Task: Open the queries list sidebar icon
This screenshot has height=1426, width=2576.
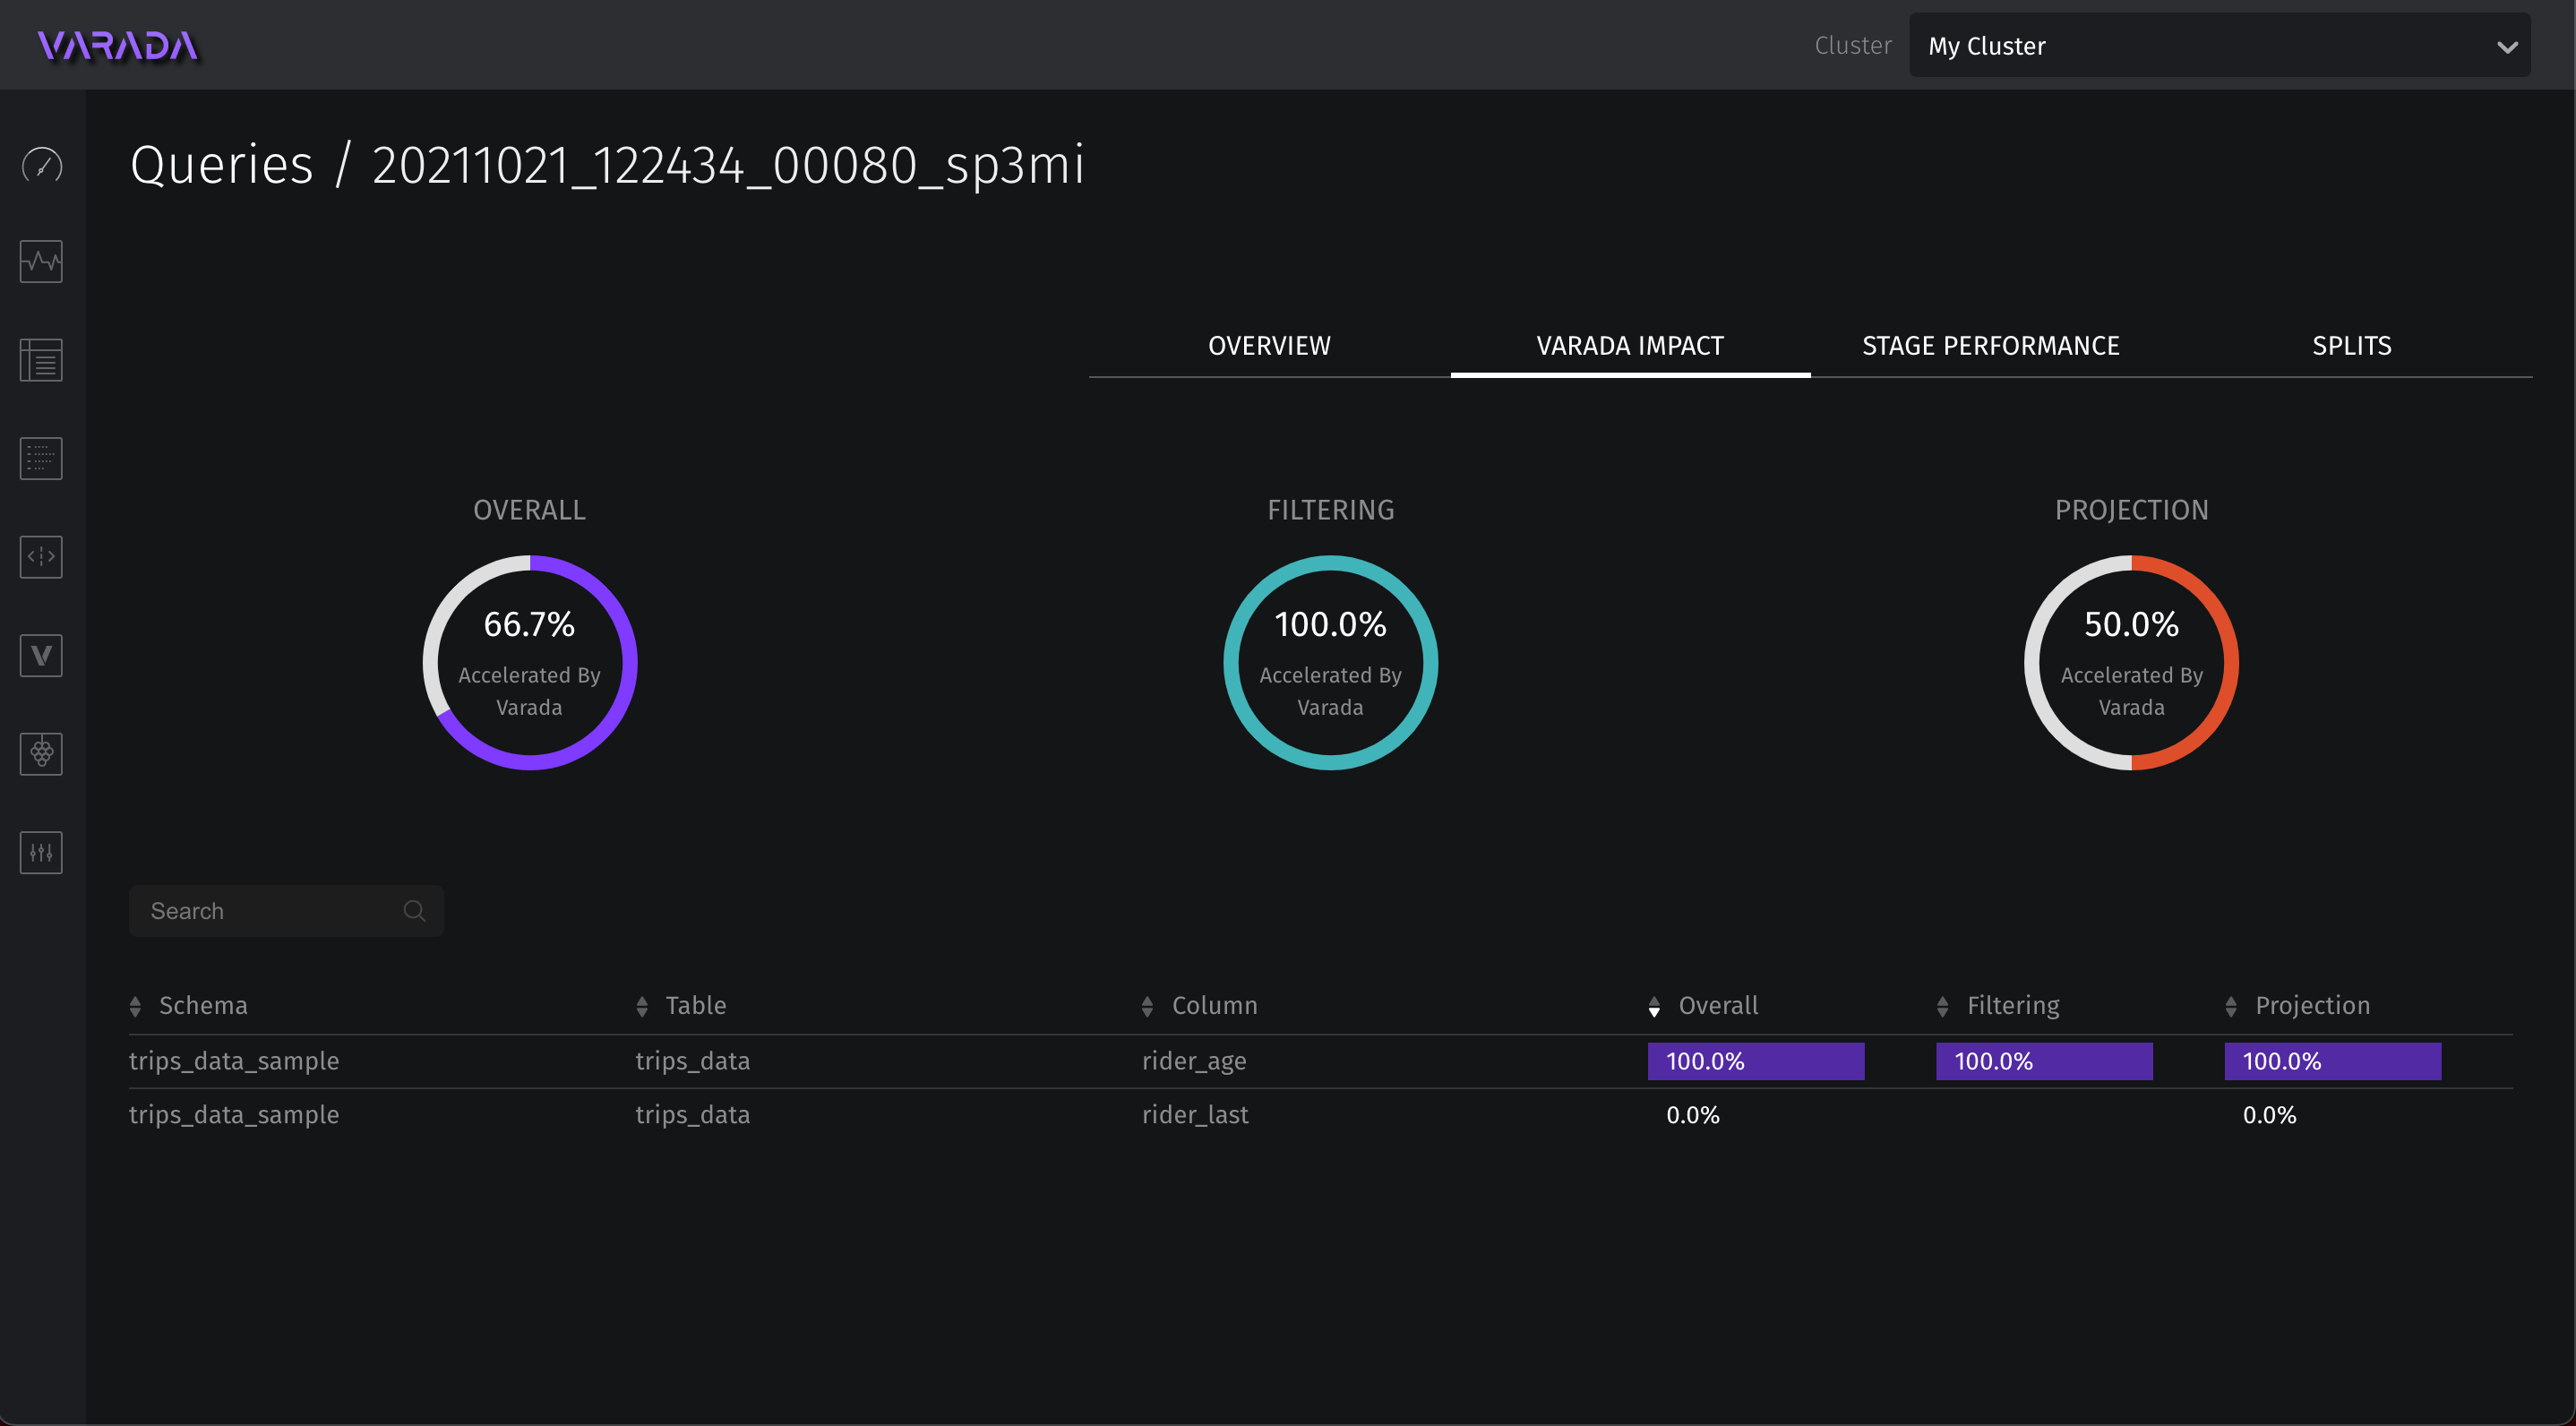Action: point(41,360)
